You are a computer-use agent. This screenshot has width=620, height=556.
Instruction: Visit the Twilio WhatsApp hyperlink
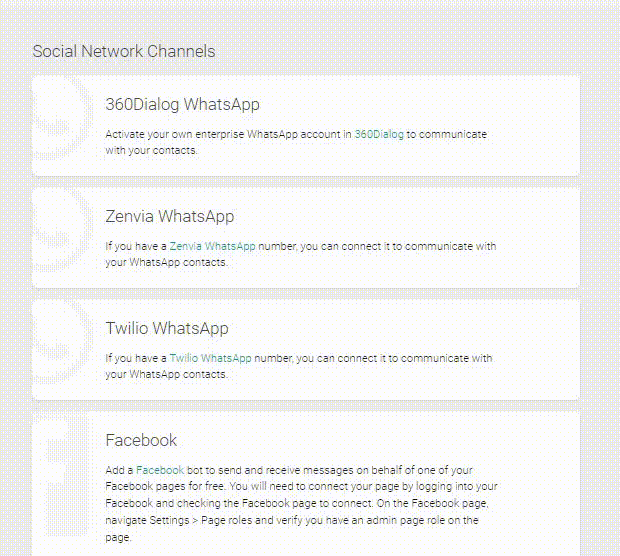point(210,357)
